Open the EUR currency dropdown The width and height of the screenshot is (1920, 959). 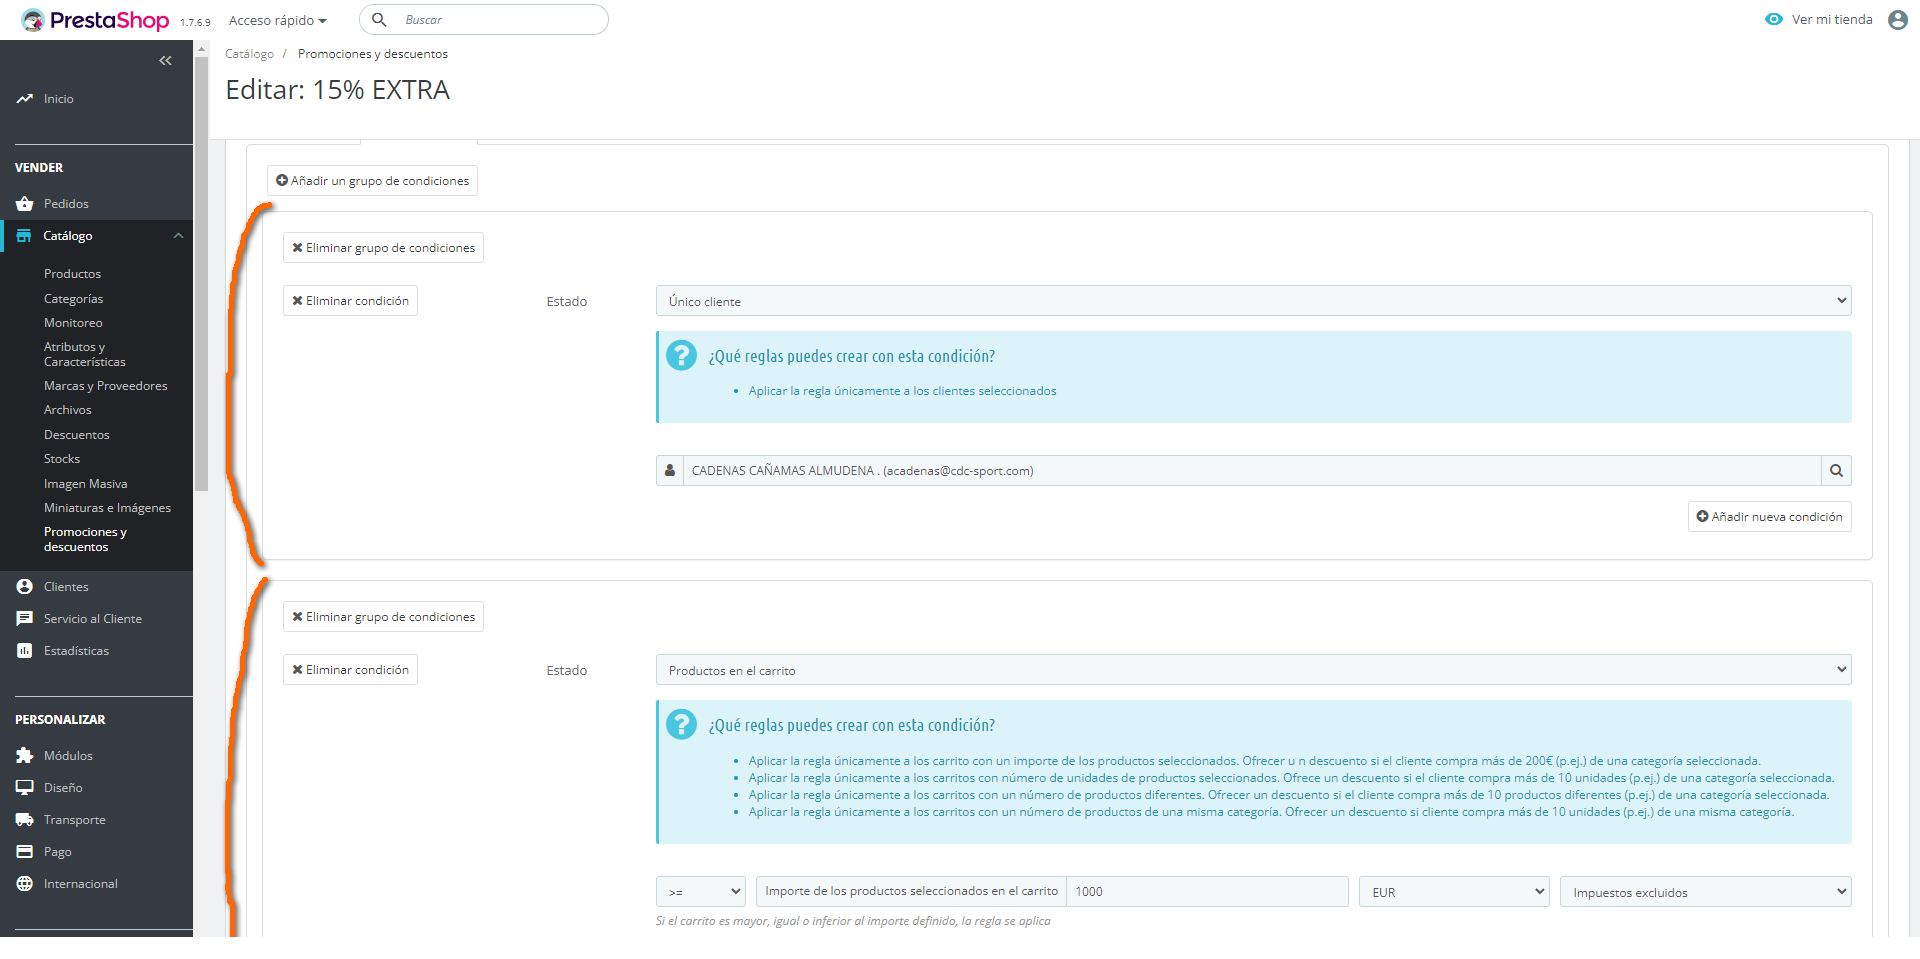click(1454, 892)
